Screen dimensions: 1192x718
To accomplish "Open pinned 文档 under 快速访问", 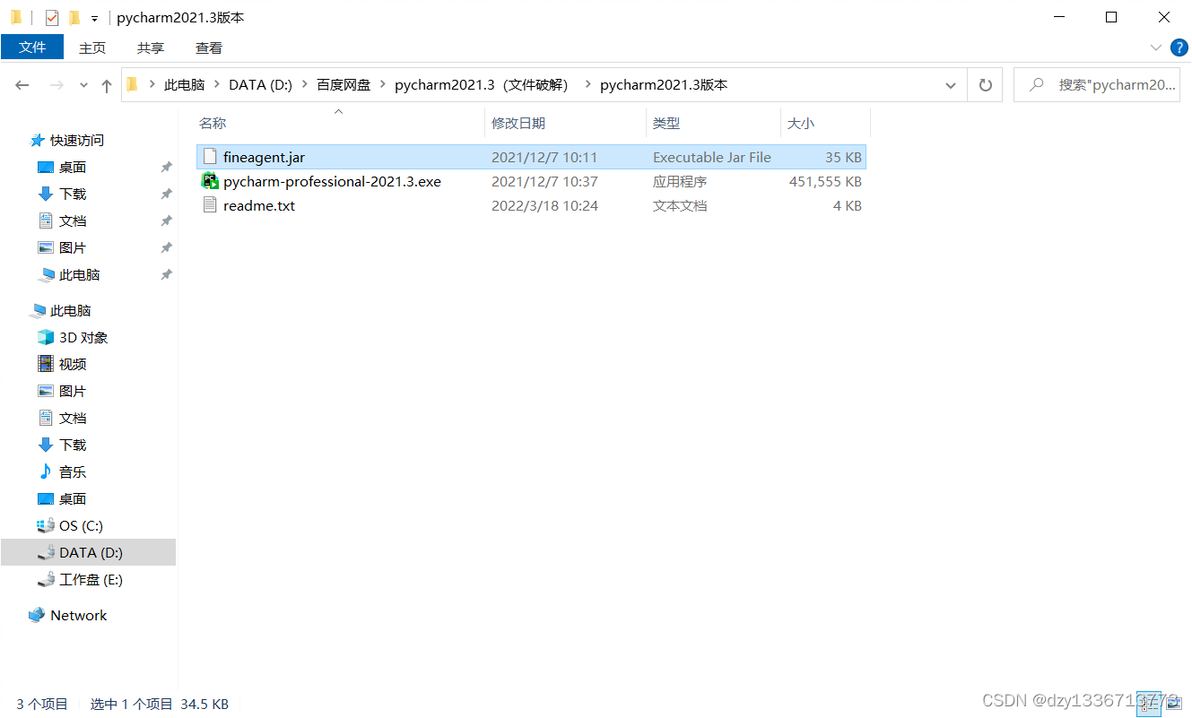I will pos(72,221).
